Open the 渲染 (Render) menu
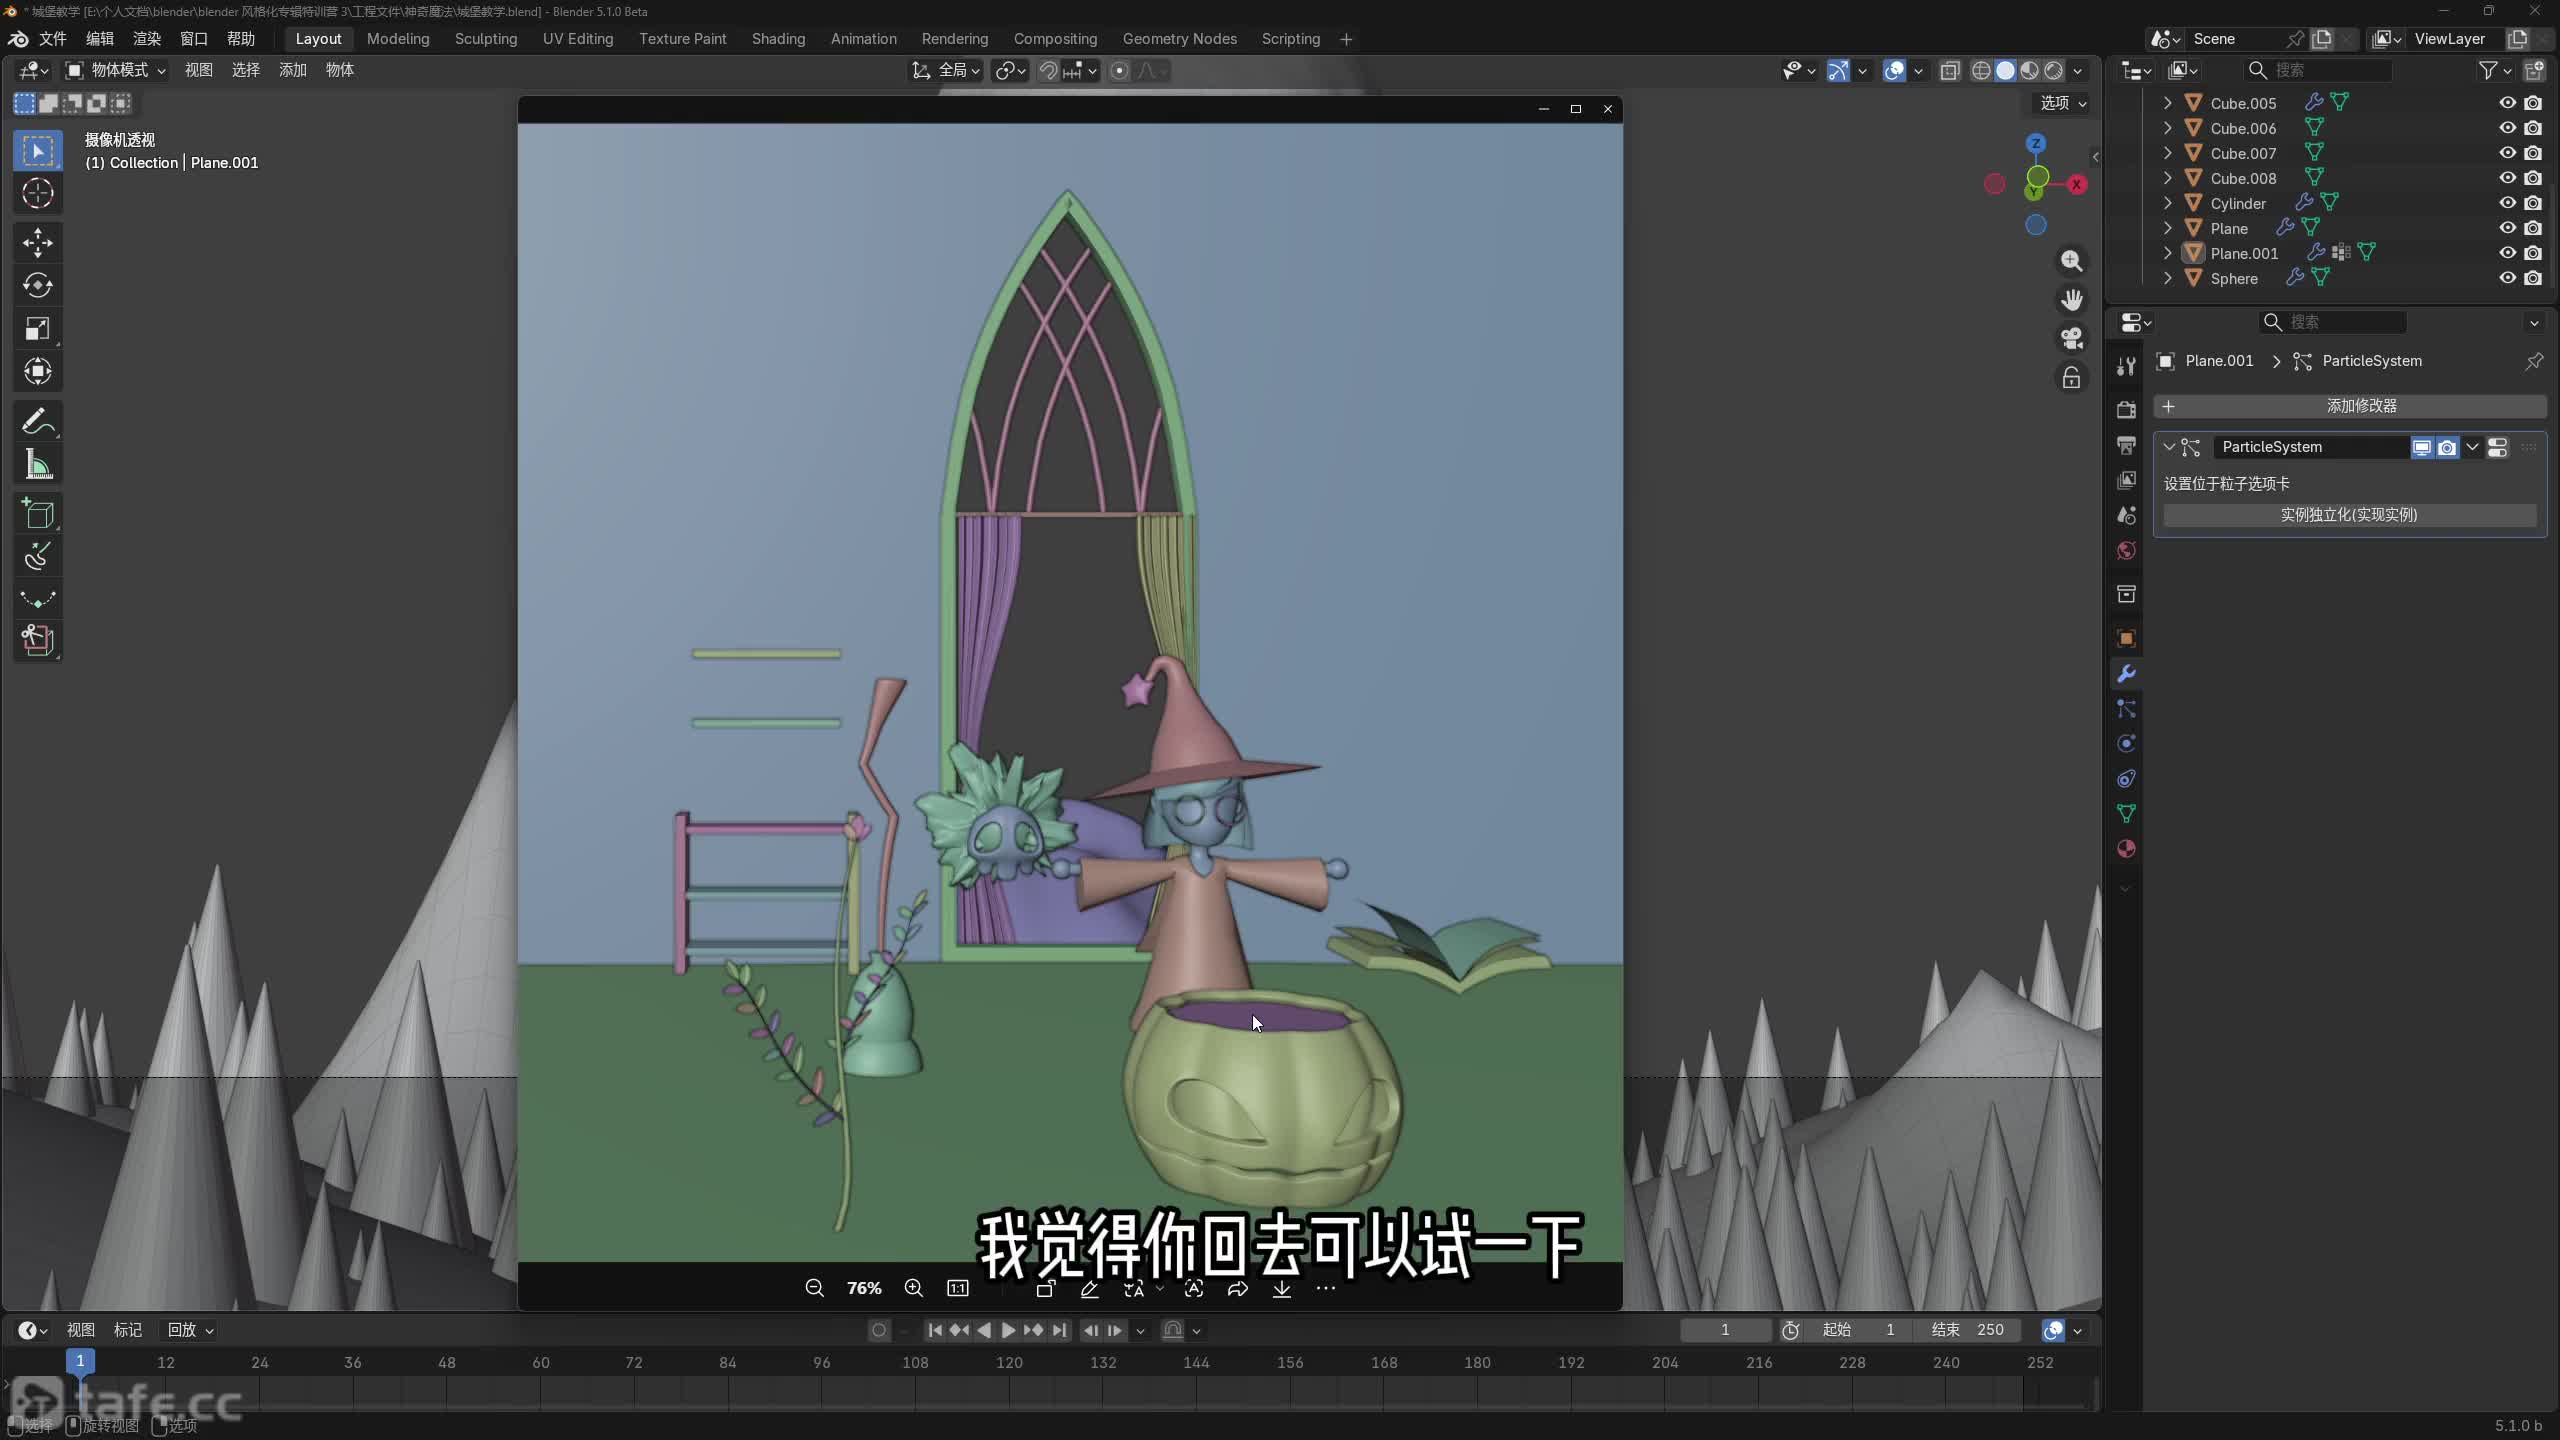This screenshot has height=1440, width=2560. [x=146, y=39]
